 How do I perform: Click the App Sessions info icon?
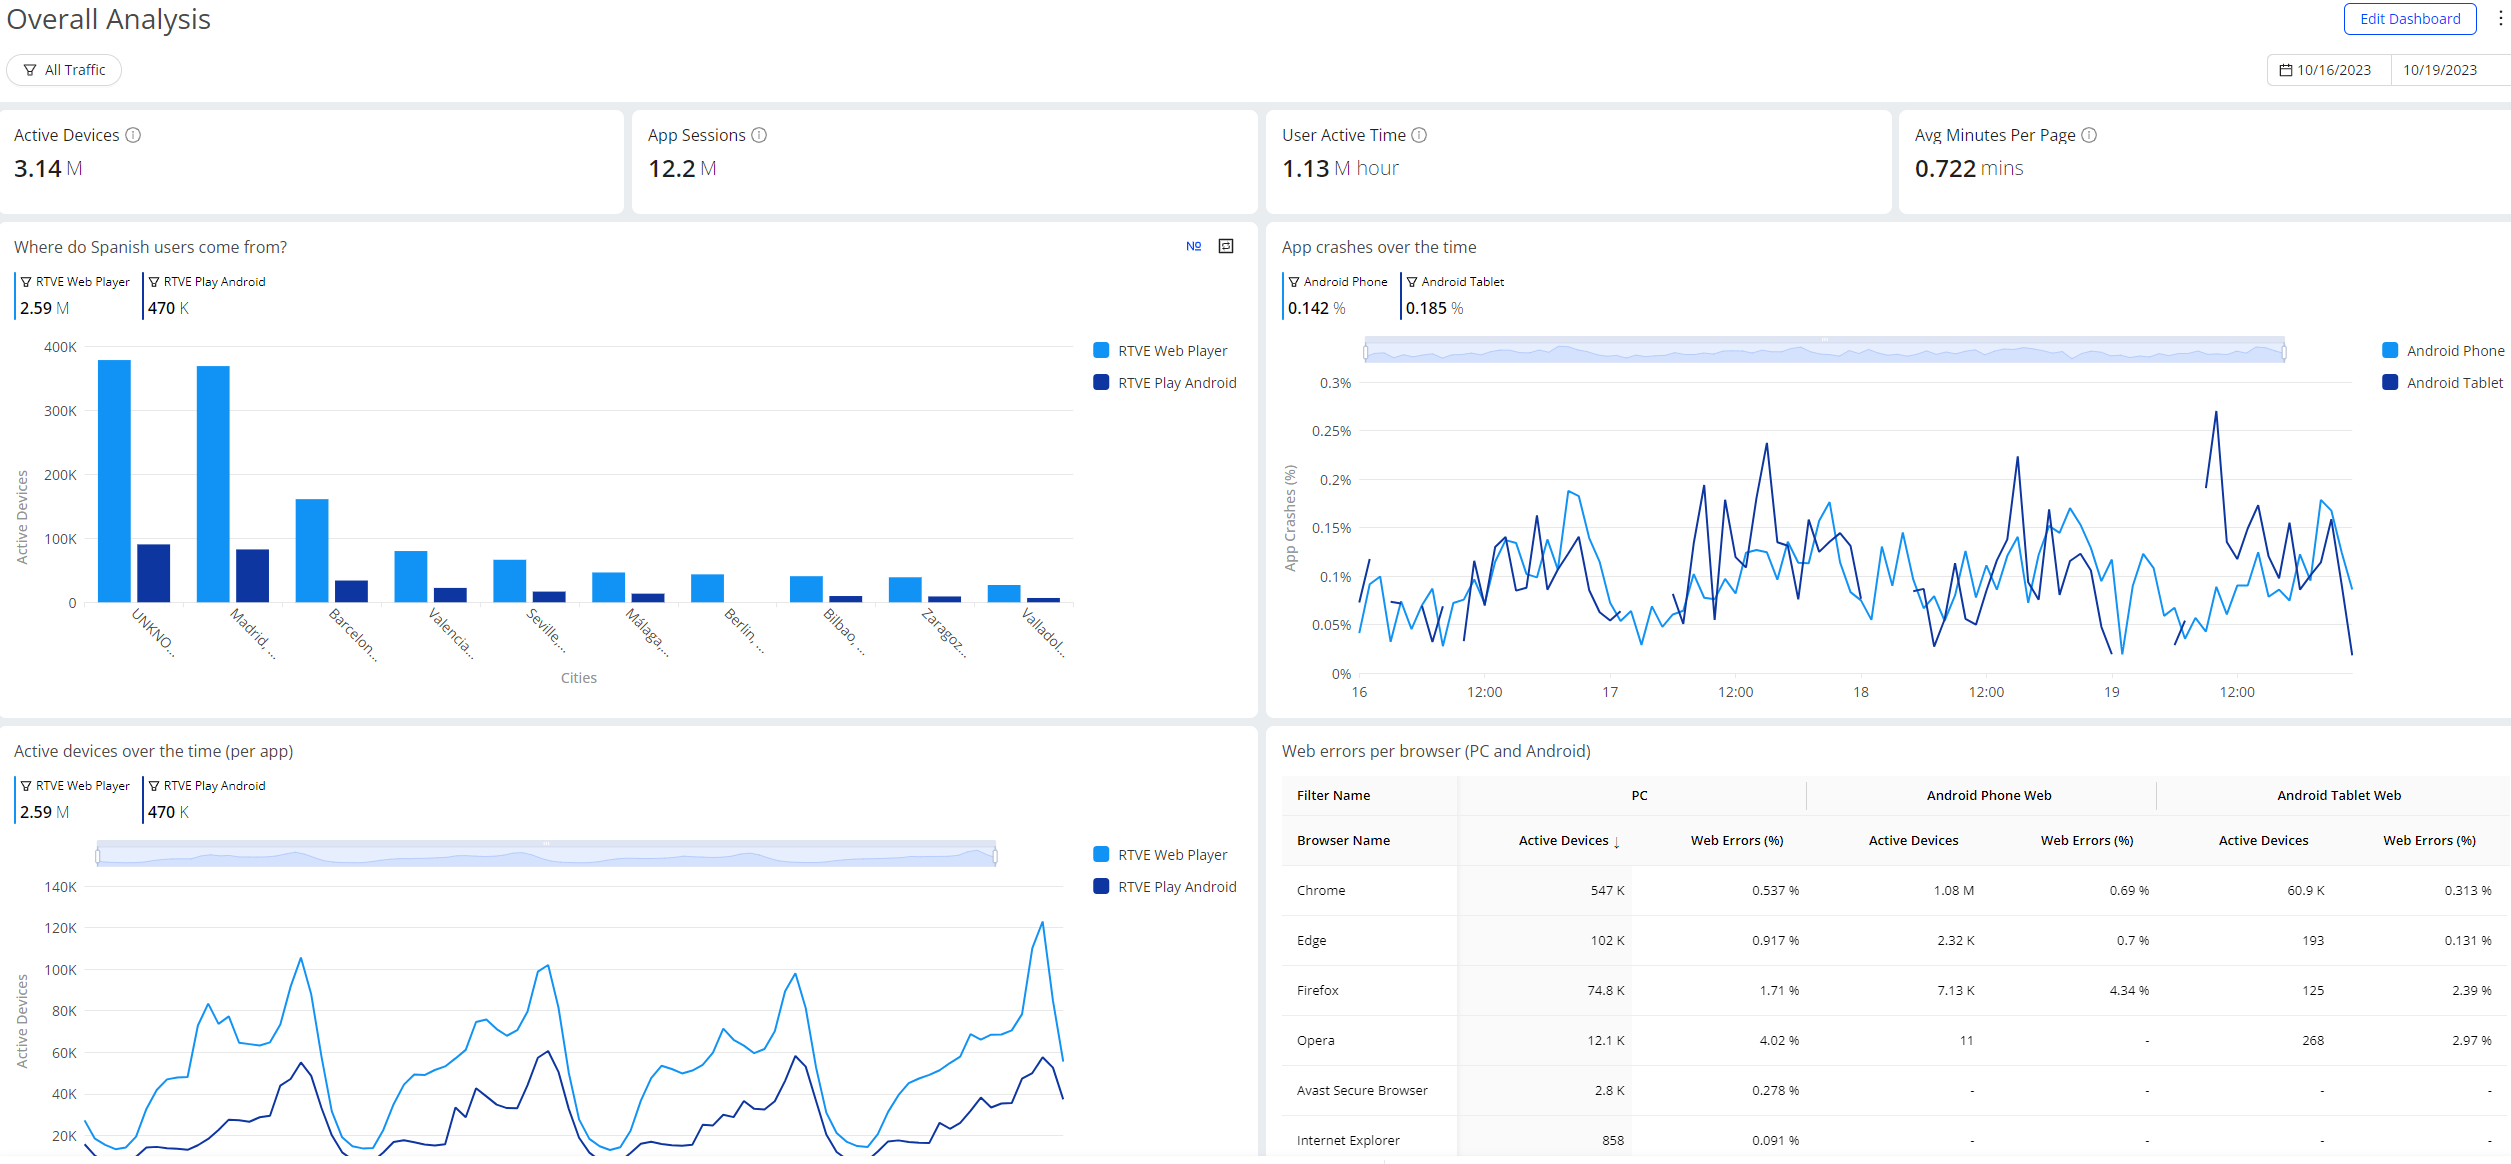(x=759, y=135)
